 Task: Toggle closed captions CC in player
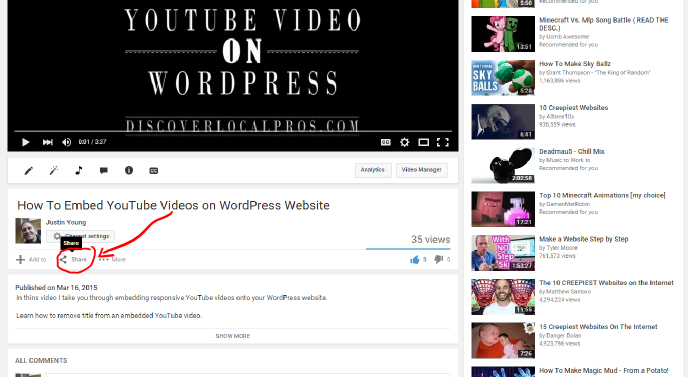[x=386, y=142]
